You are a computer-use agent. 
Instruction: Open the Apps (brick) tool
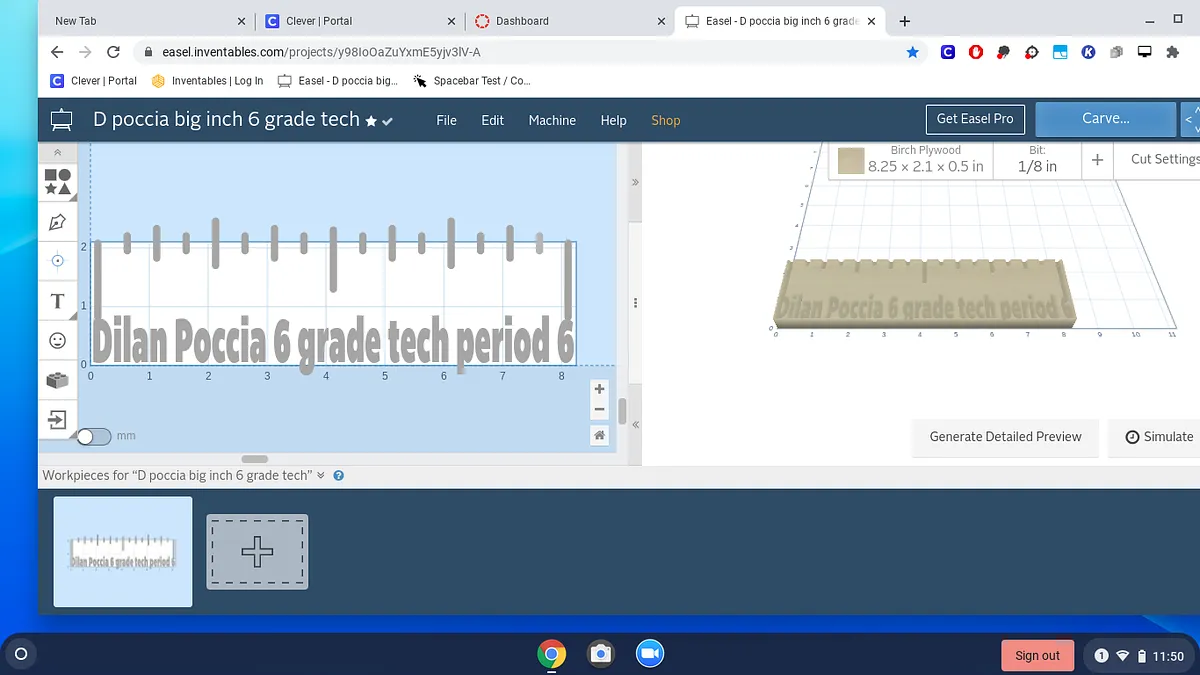click(x=57, y=380)
